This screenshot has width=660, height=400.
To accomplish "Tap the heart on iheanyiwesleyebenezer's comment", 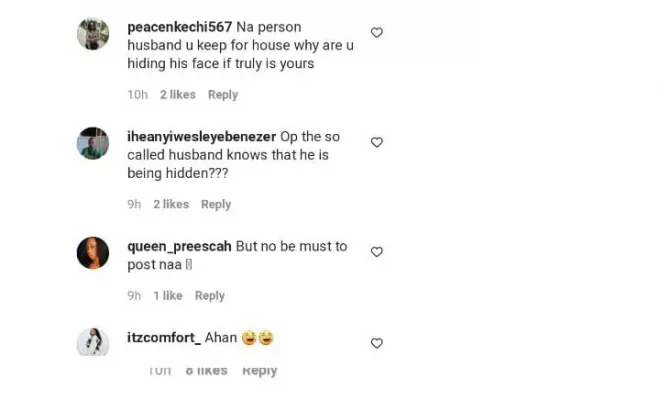I will (x=377, y=143).
